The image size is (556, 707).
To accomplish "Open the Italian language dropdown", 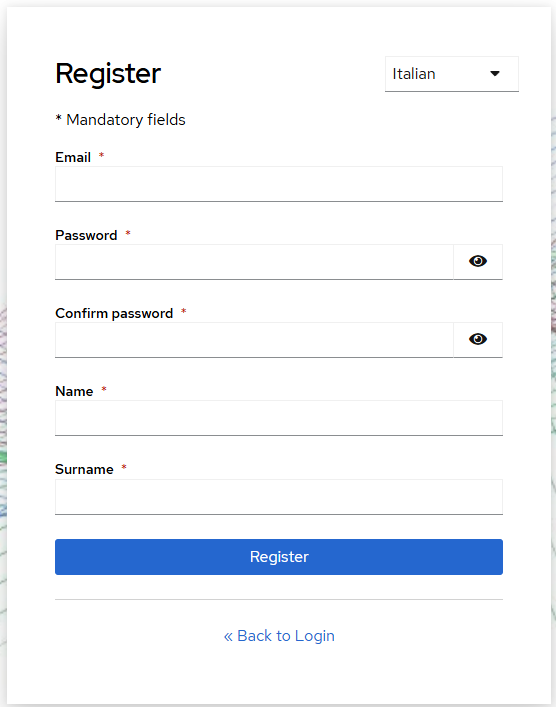I will pos(451,74).
